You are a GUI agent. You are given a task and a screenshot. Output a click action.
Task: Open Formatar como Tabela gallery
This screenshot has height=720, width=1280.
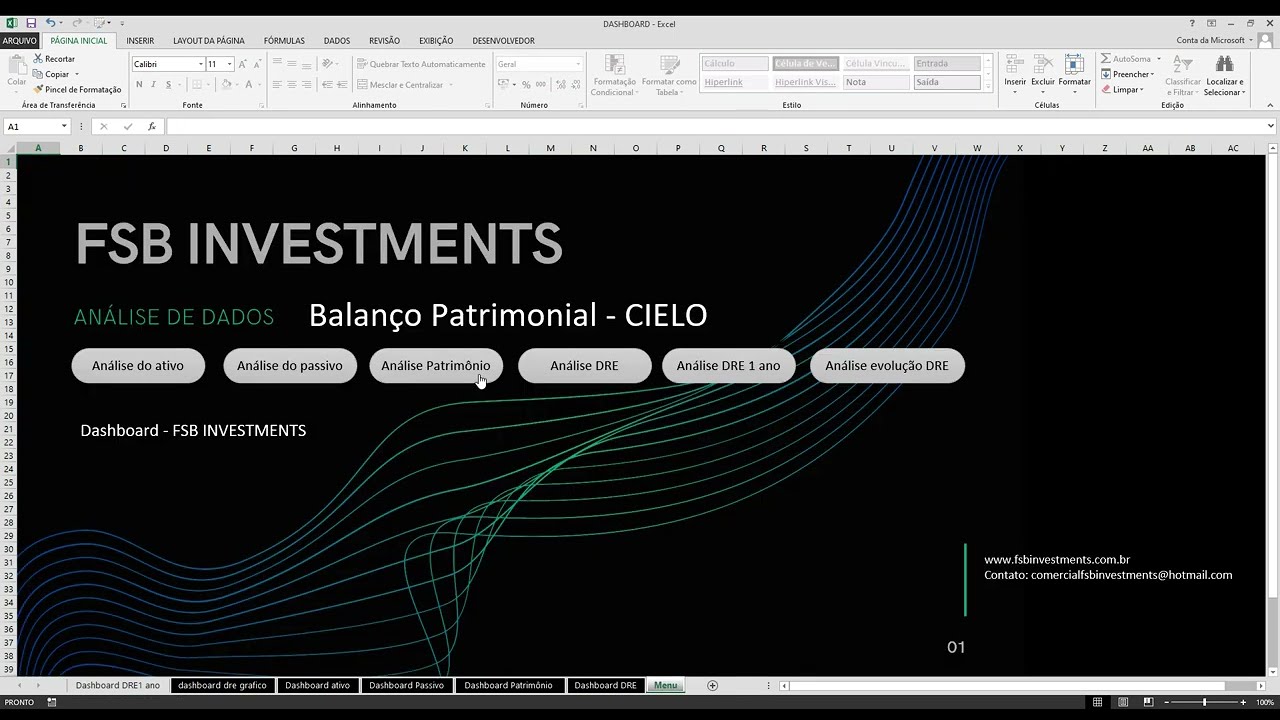pos(669,75)
